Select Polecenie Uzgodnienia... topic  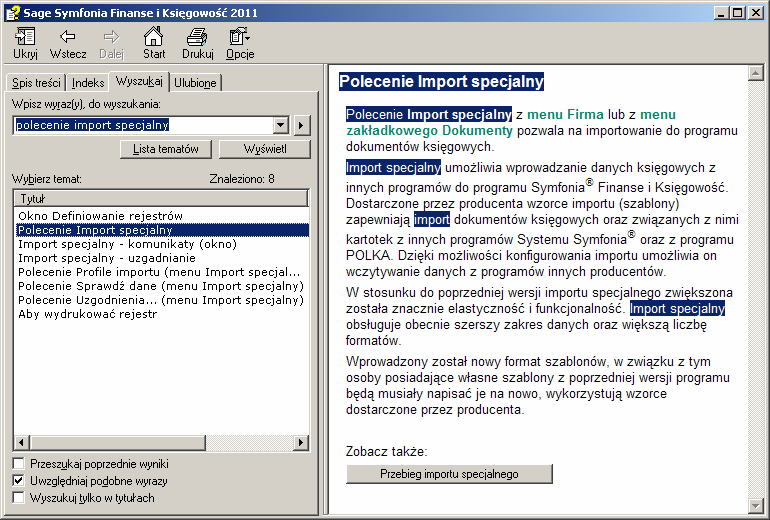161,300
